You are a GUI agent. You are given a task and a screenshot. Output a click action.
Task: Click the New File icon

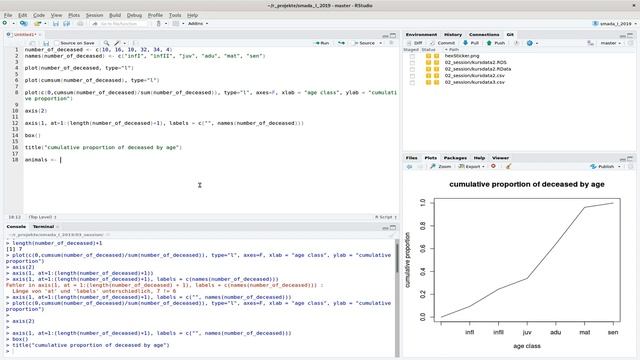pyautogui.click(x=5, y=23)
